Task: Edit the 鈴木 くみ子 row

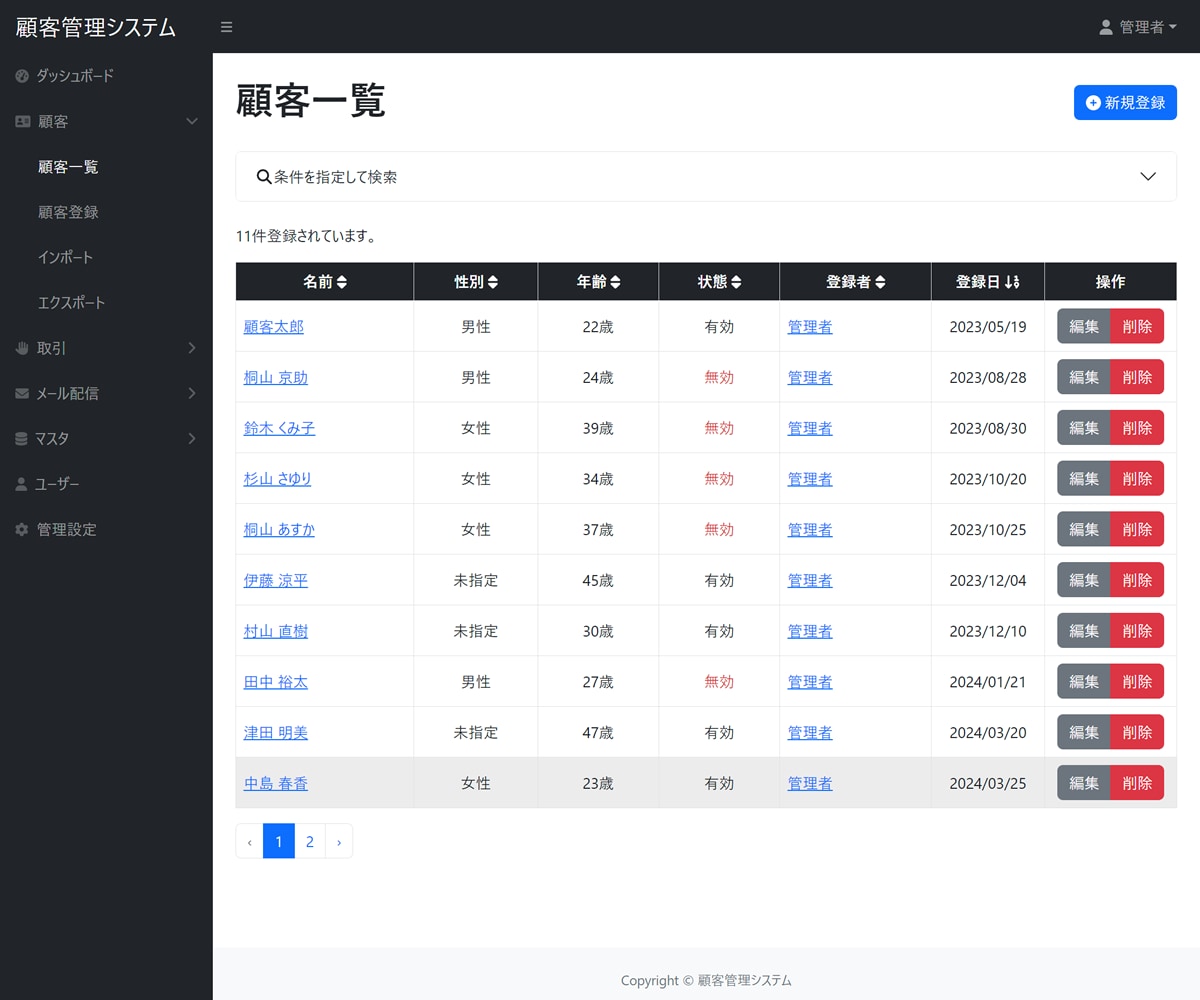Action: 1084,428
